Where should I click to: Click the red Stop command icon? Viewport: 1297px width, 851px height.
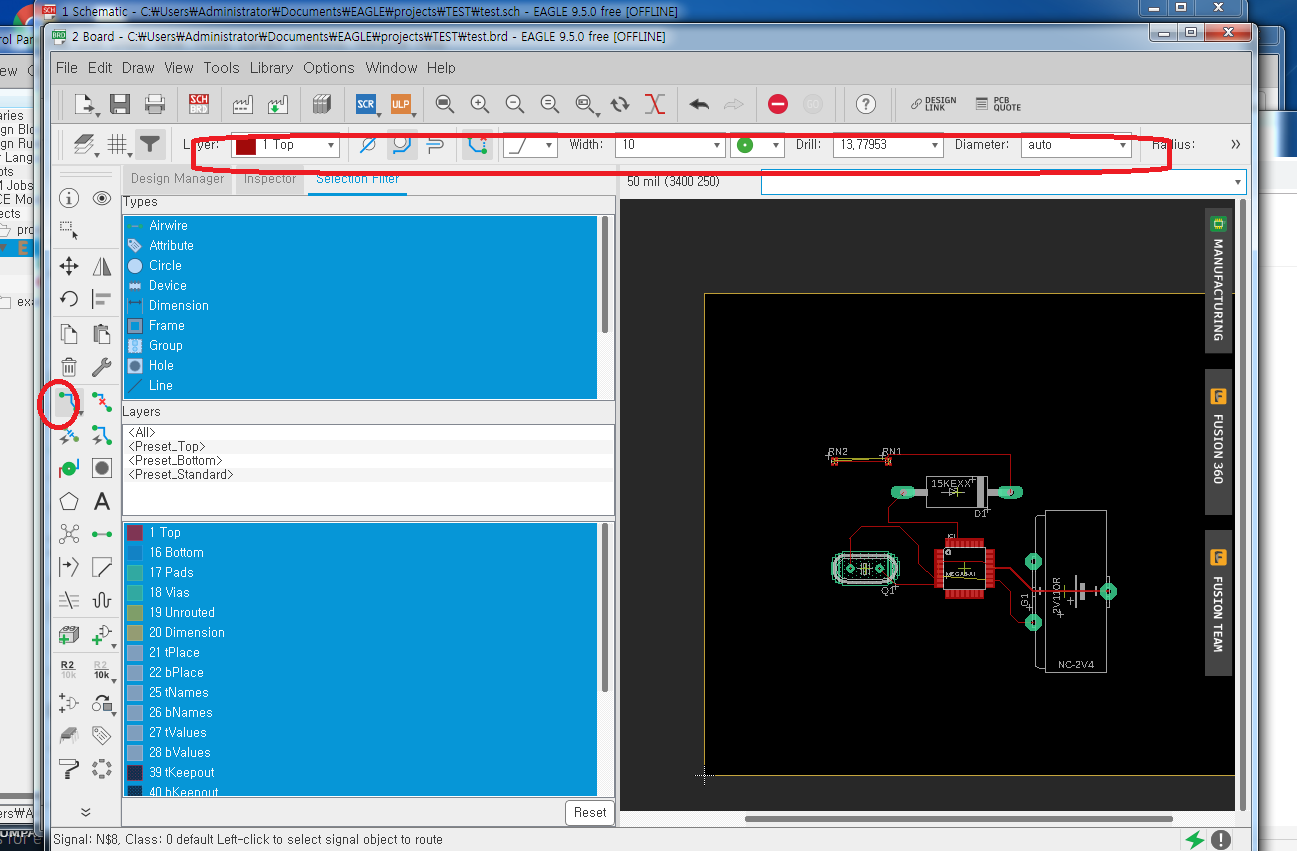click(778, 104)
